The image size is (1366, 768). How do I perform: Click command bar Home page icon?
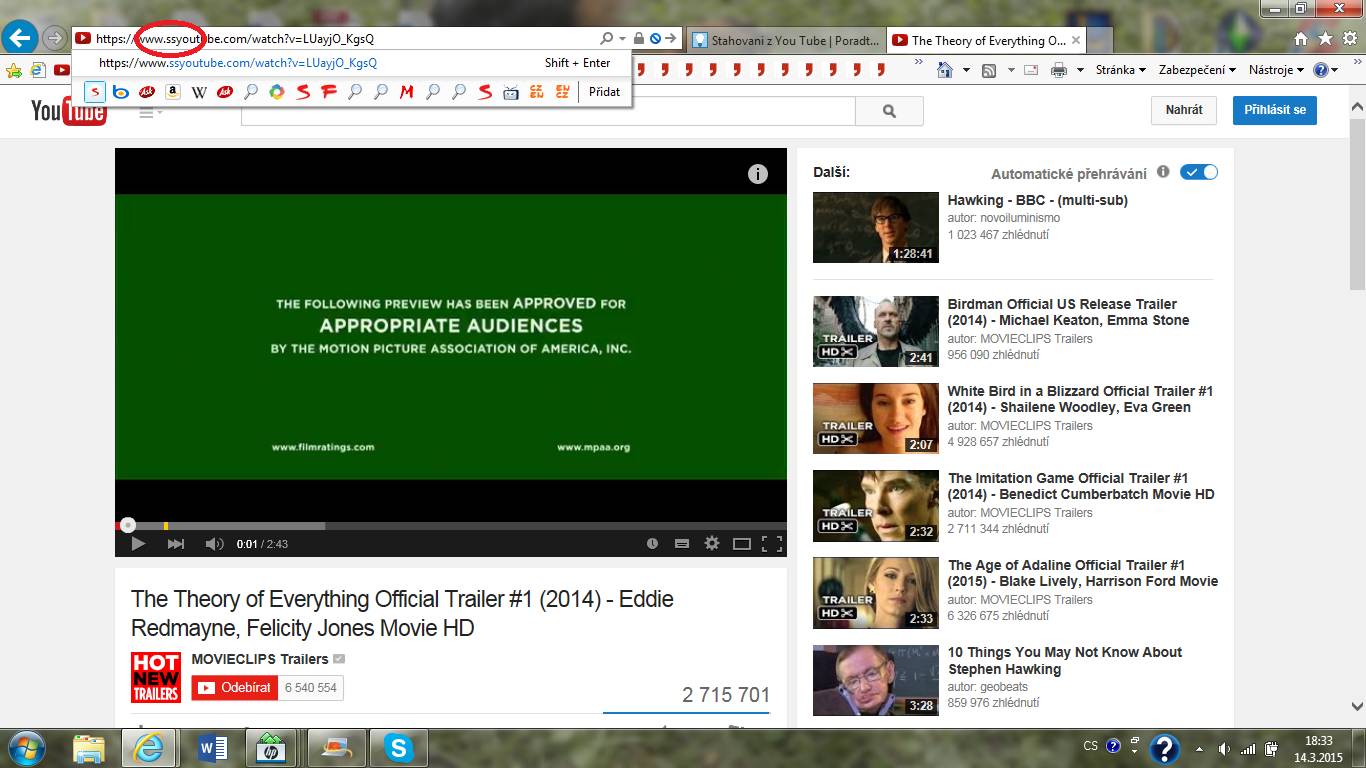pos(945,70)
